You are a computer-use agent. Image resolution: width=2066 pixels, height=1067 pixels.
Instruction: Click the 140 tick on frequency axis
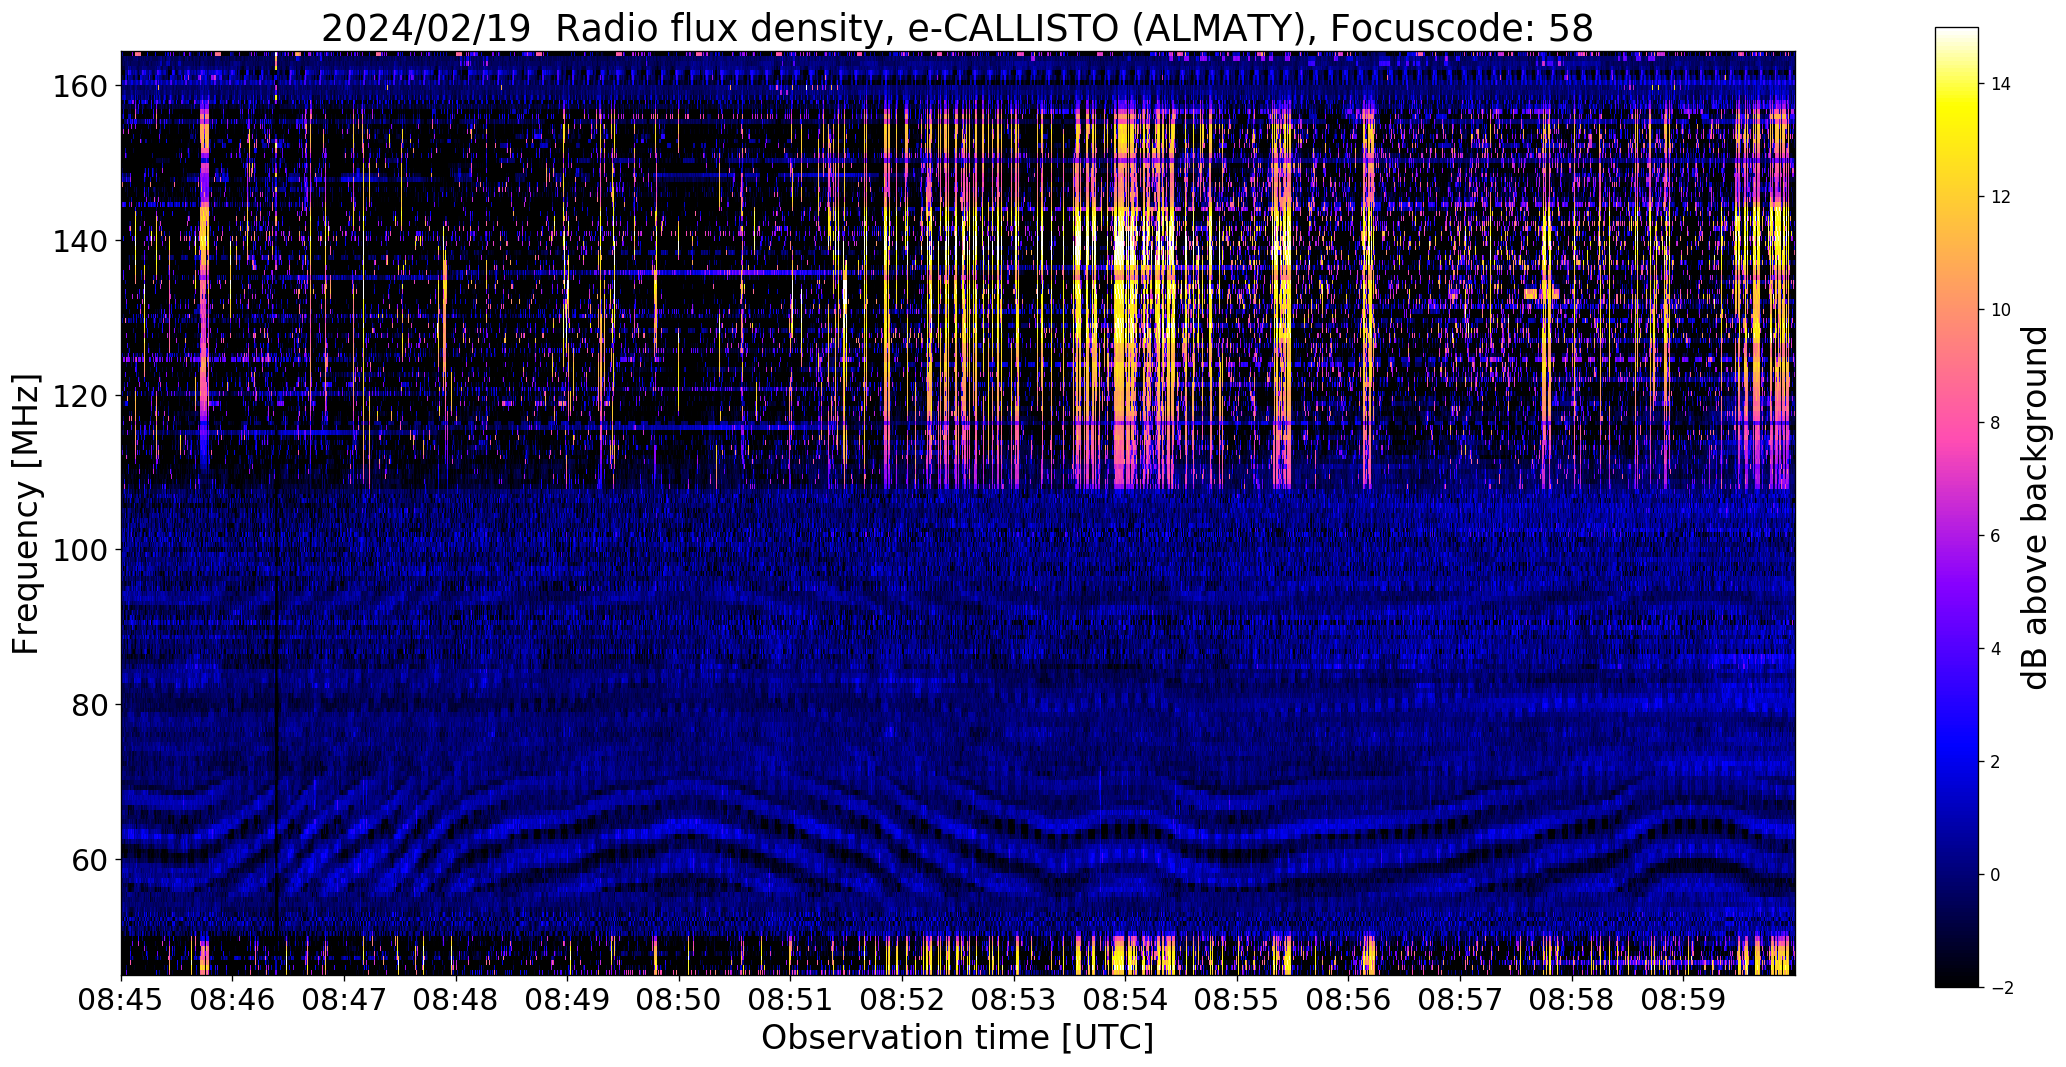click(79, 241)
